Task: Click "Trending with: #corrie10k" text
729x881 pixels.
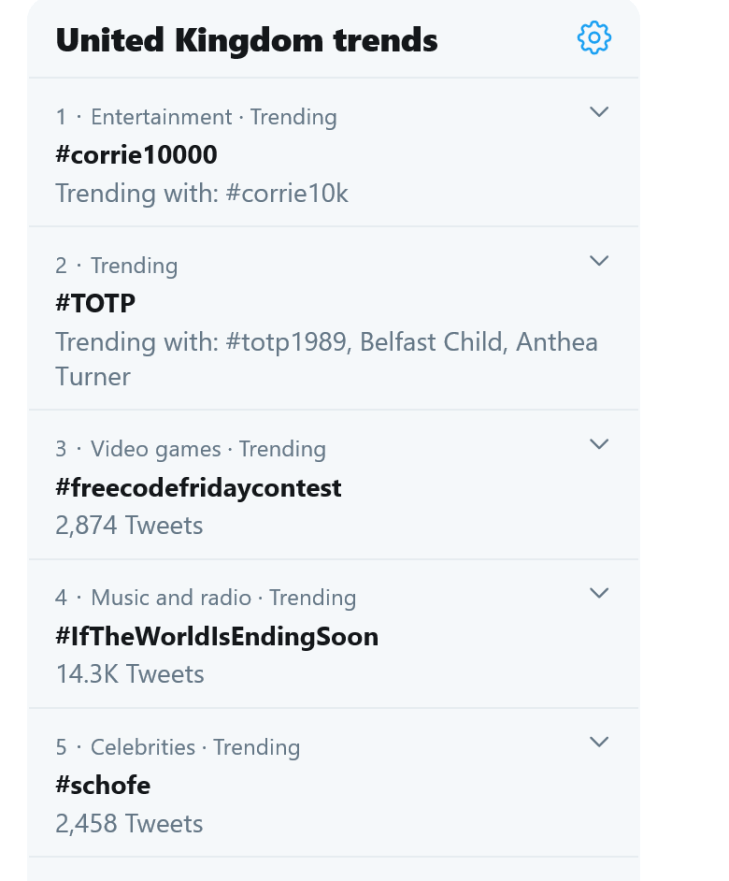Action: point(202,192)
